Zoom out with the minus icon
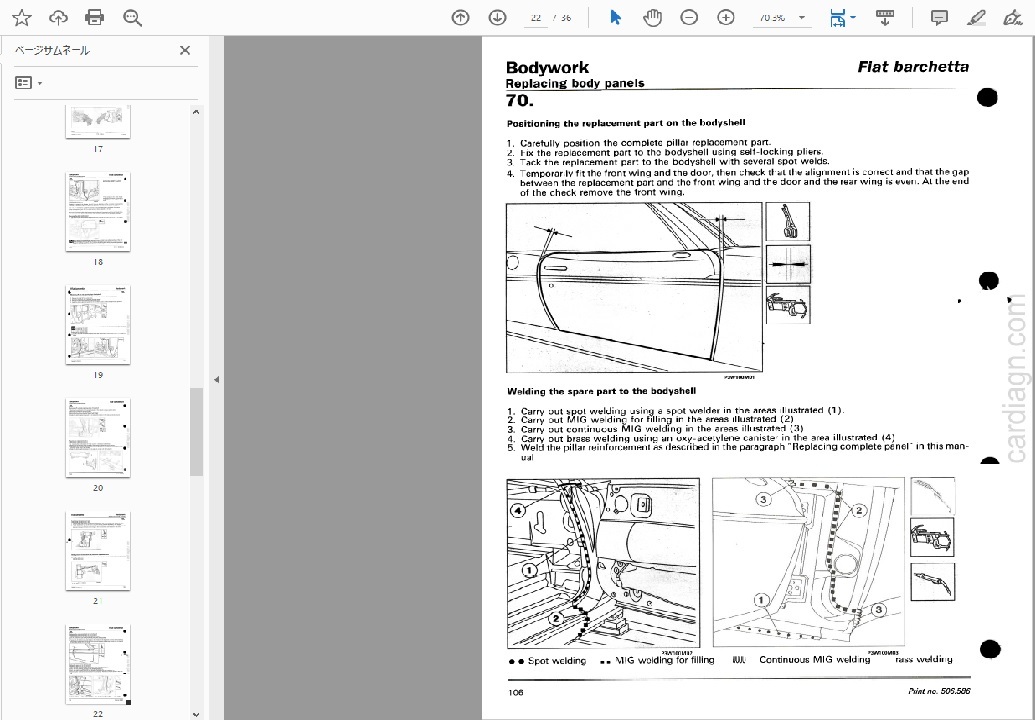This screenshot has height=720, width=1035. tap(688, 18)
